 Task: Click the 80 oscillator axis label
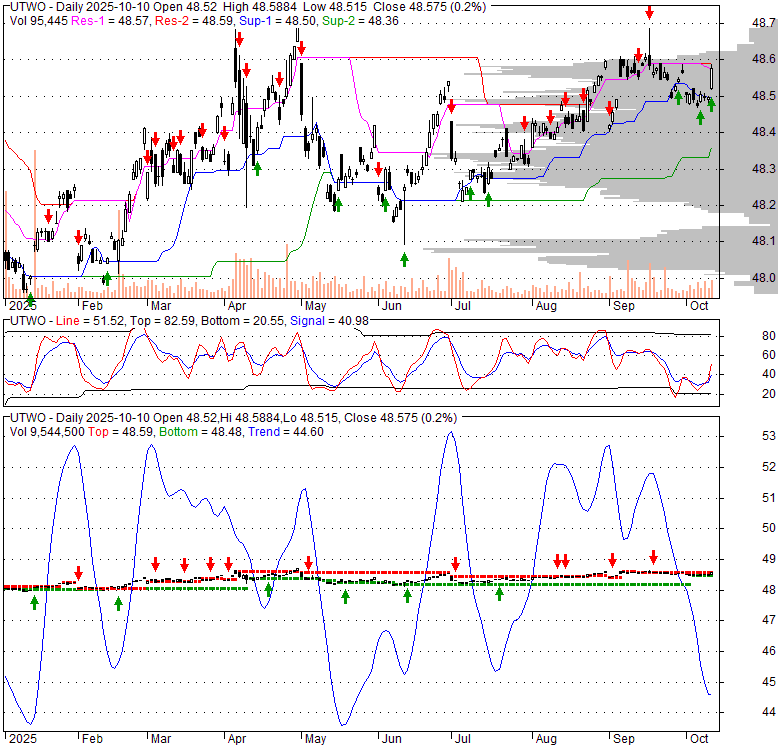(x=769, y=336)
